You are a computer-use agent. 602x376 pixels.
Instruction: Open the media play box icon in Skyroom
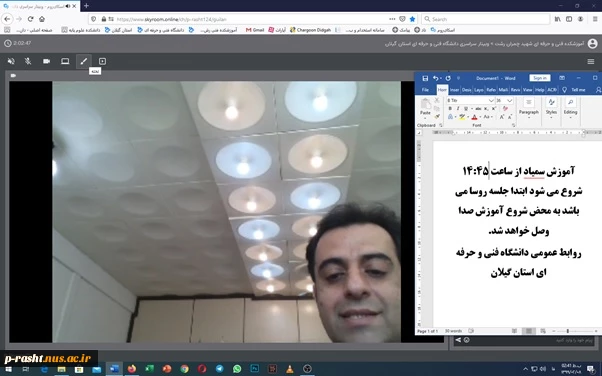coord(102,61)
